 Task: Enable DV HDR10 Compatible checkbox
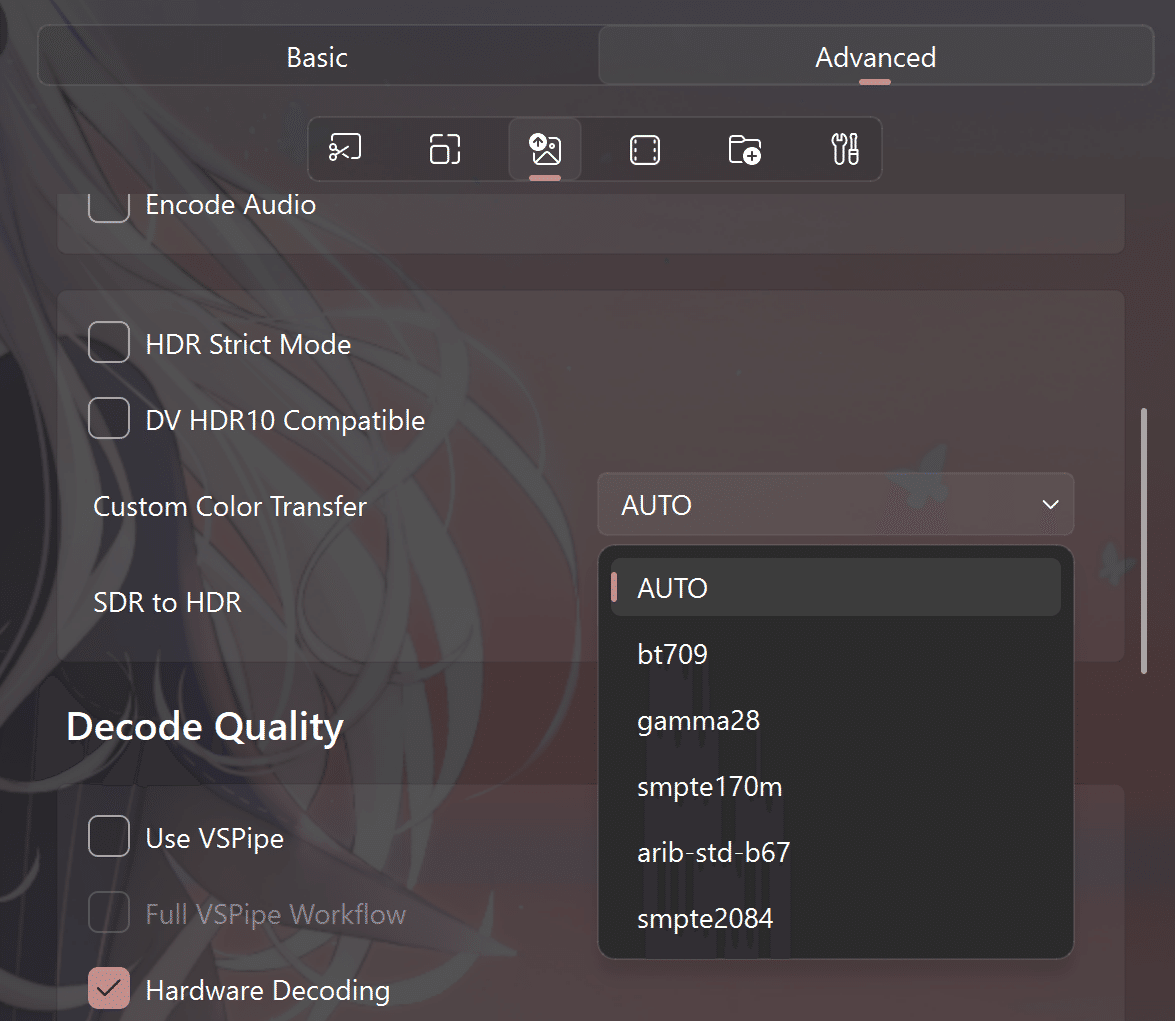(109, 418)
